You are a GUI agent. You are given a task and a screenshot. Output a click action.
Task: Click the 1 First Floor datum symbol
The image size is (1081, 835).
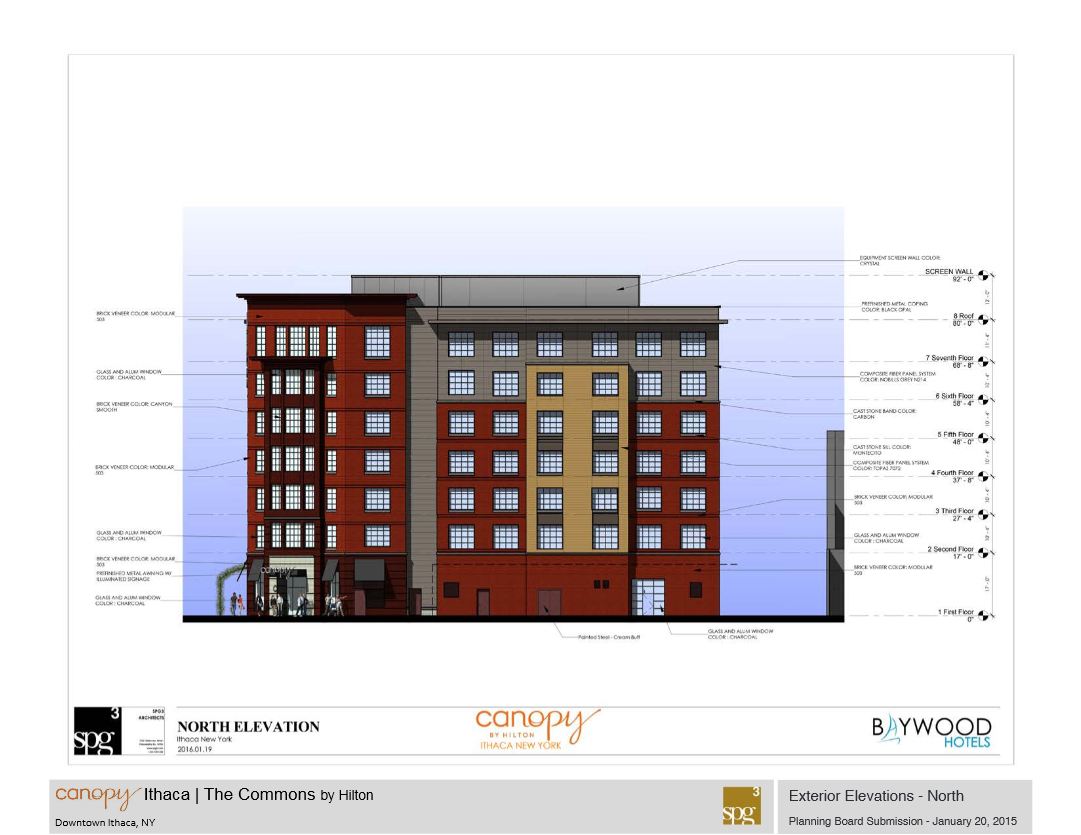983,615
